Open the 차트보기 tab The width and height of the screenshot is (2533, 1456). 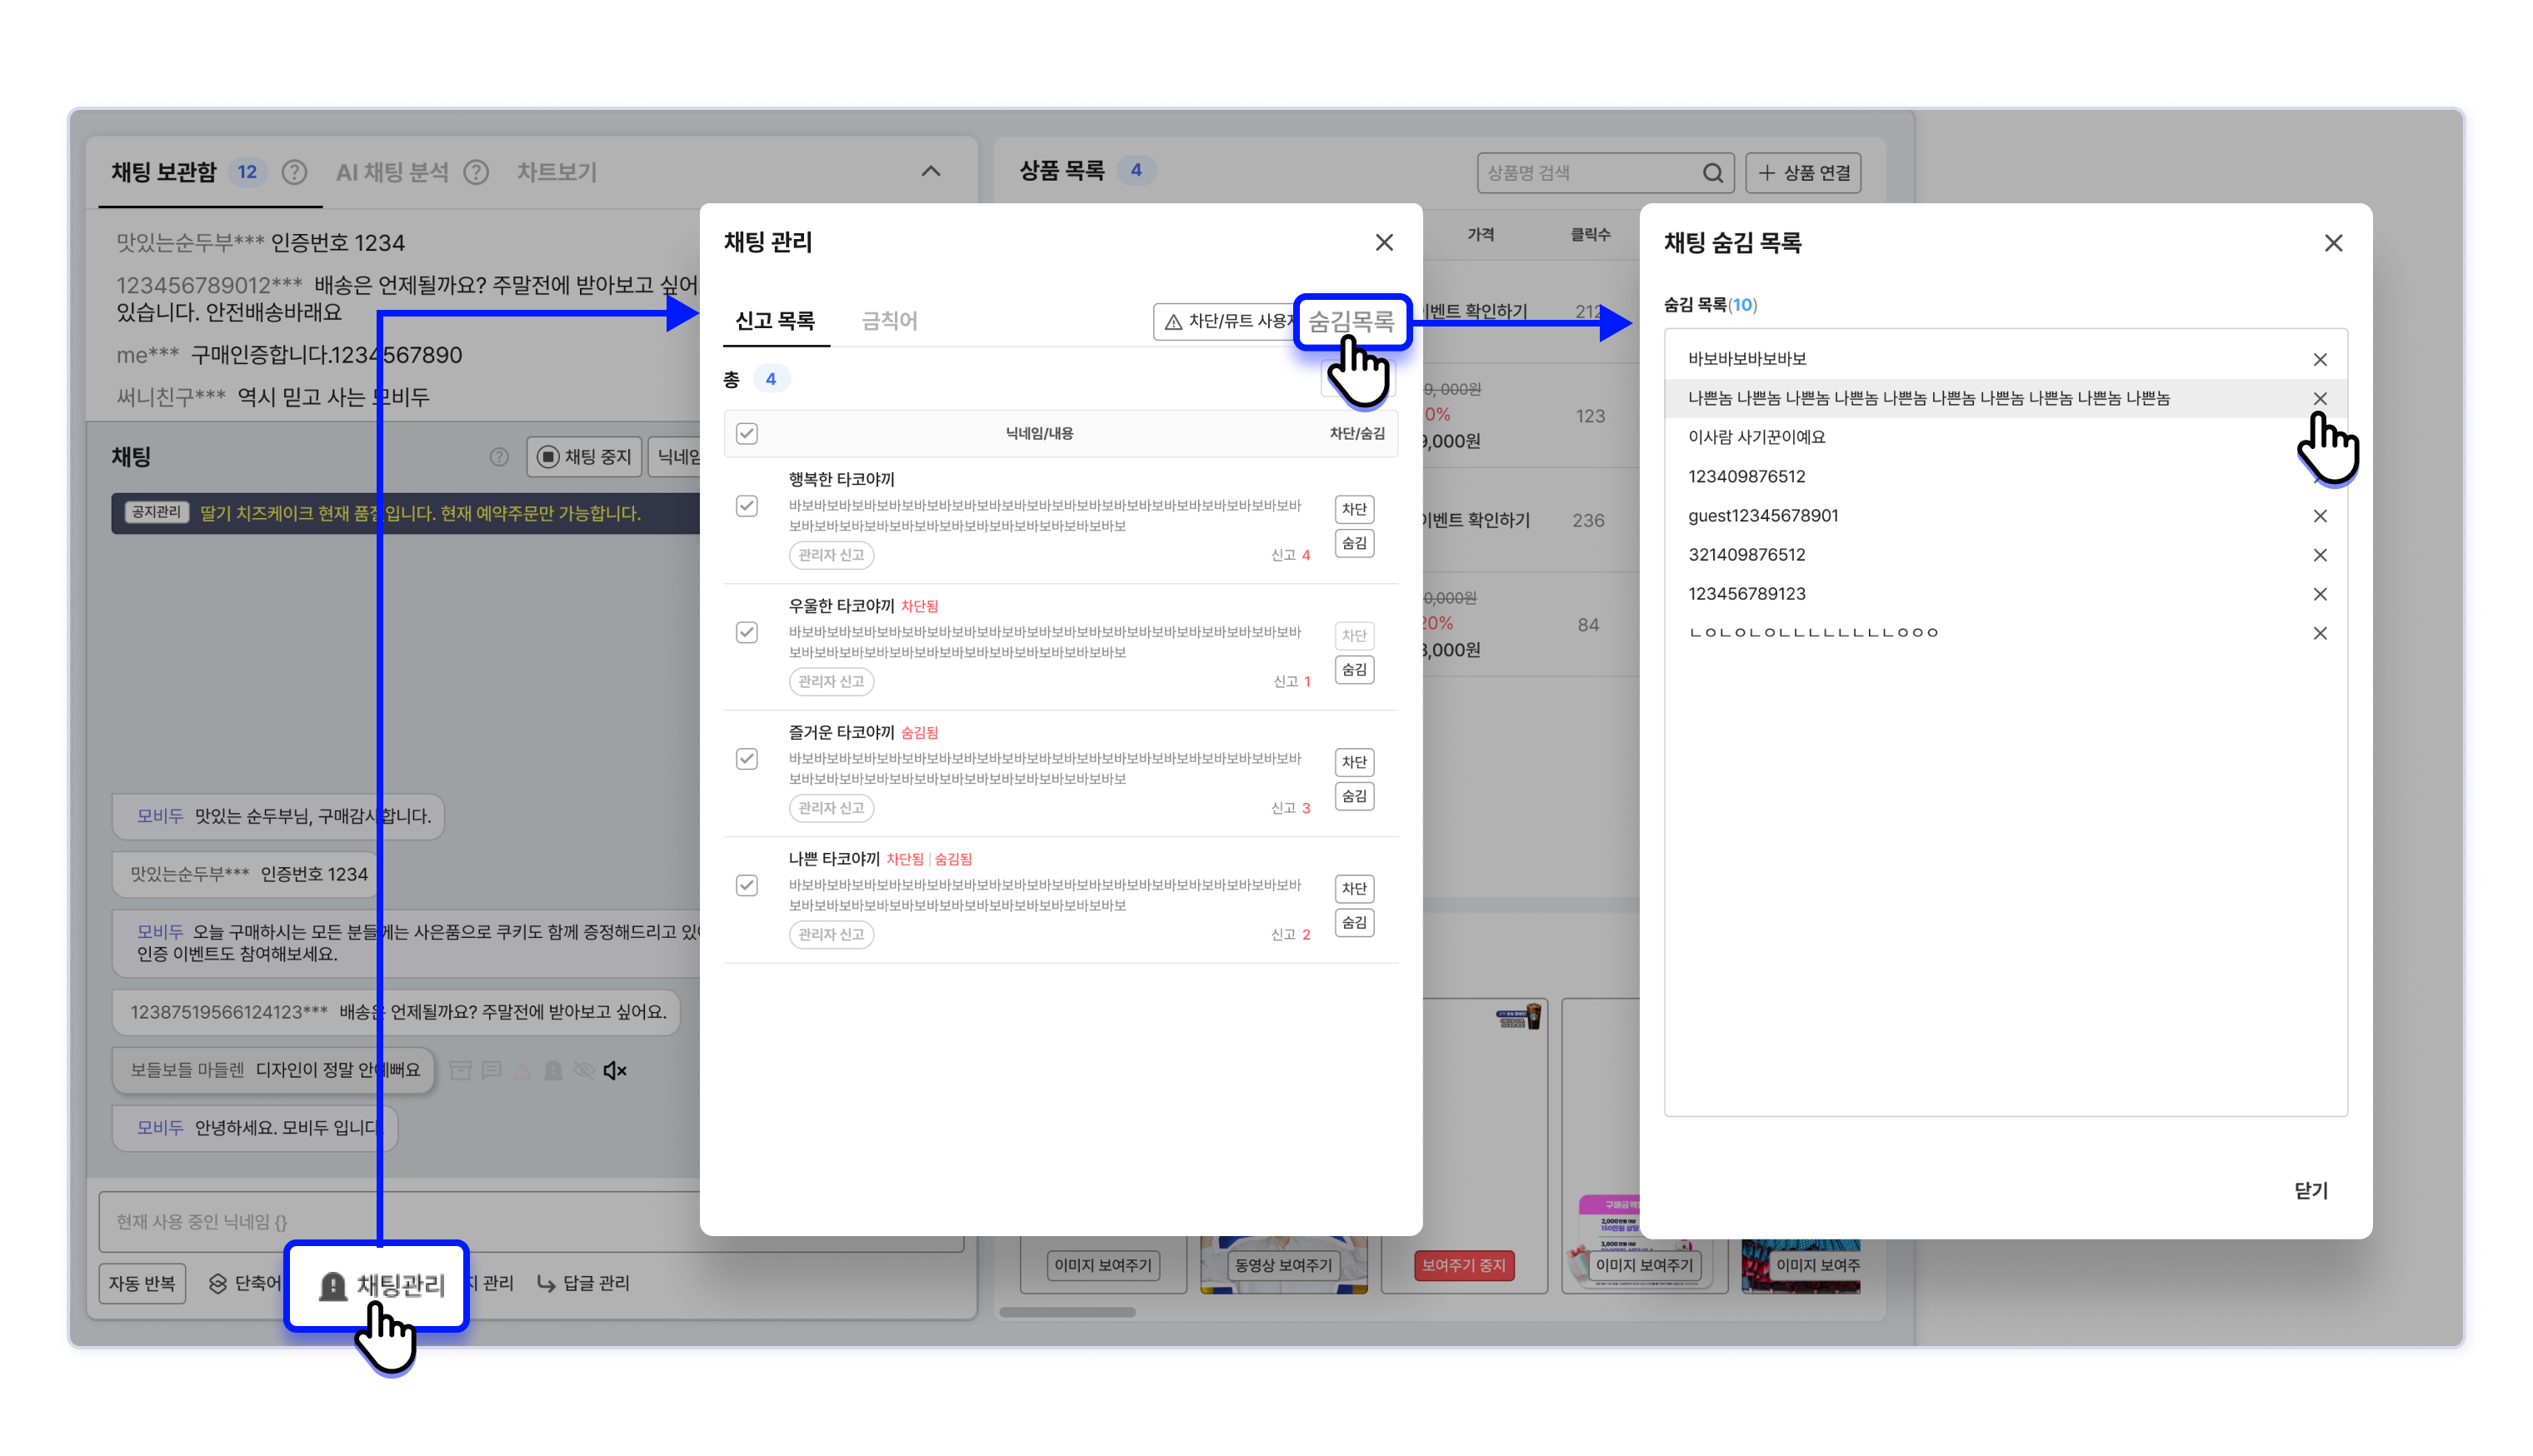click(x=556, y=172)
